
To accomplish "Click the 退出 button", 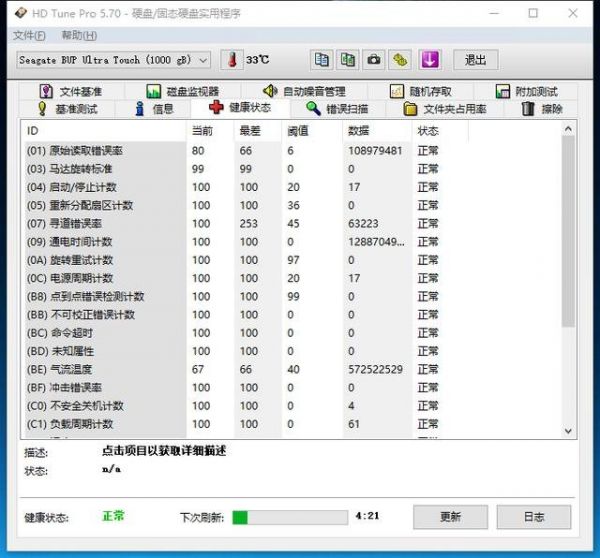I will (x=476, y=60).
